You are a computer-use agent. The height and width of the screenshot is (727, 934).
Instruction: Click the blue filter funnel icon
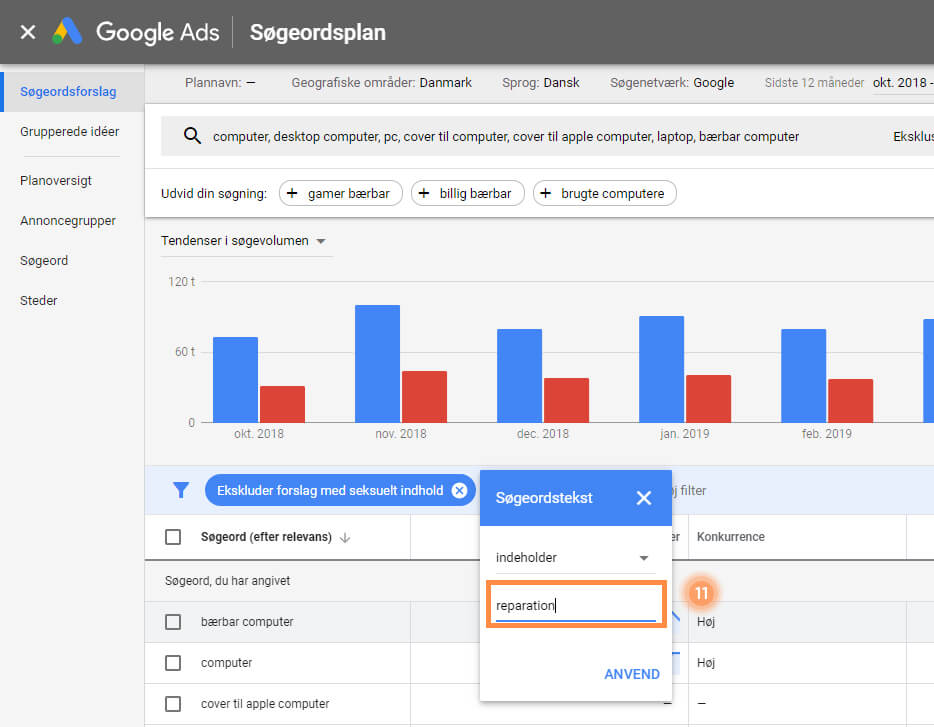pos(181,490)
